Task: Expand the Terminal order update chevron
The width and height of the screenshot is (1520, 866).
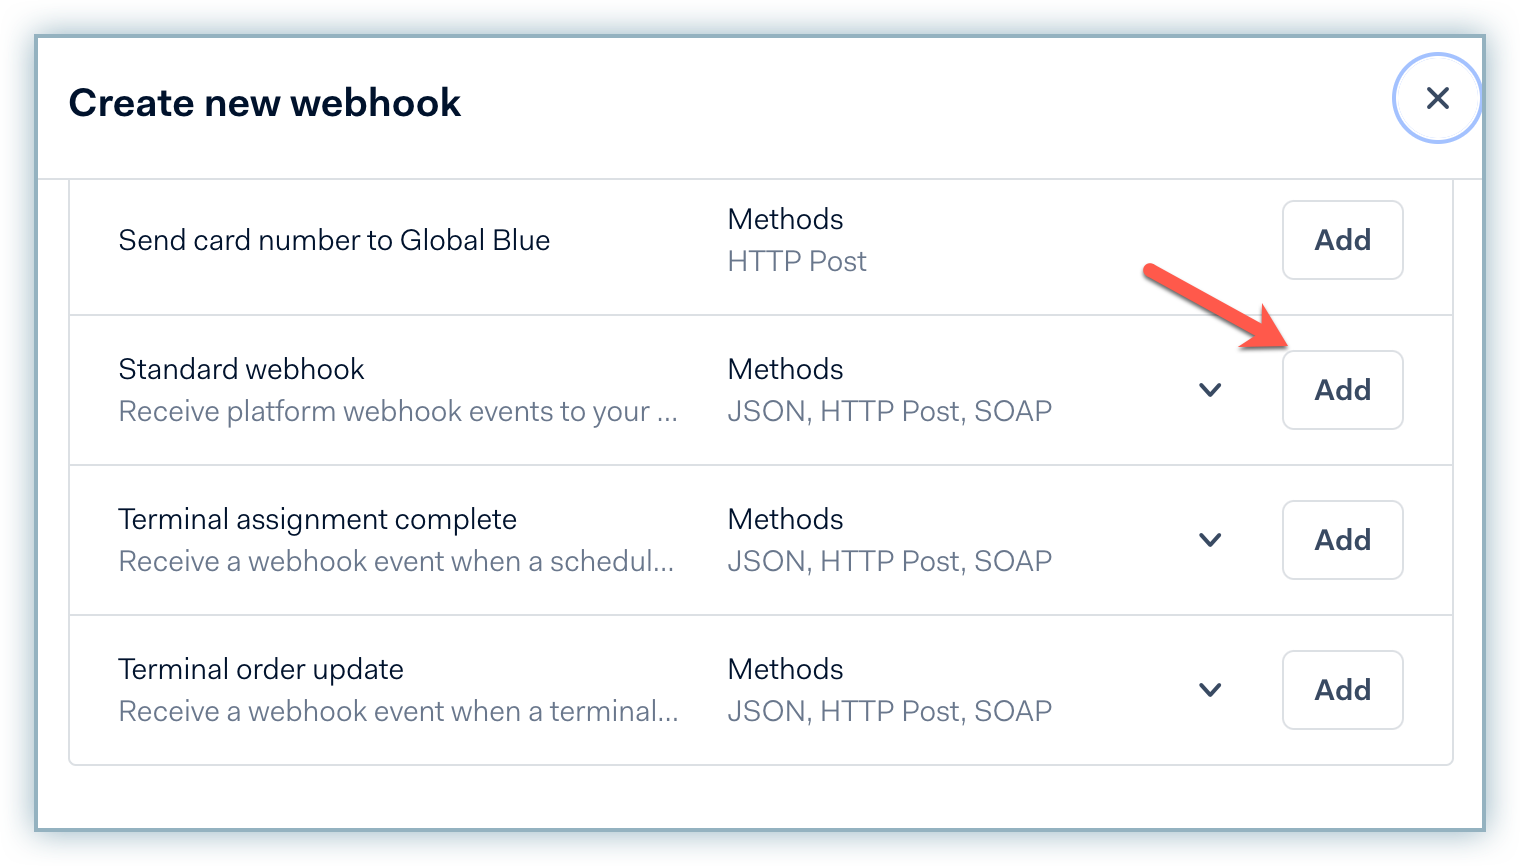Action: point(1210,690)
